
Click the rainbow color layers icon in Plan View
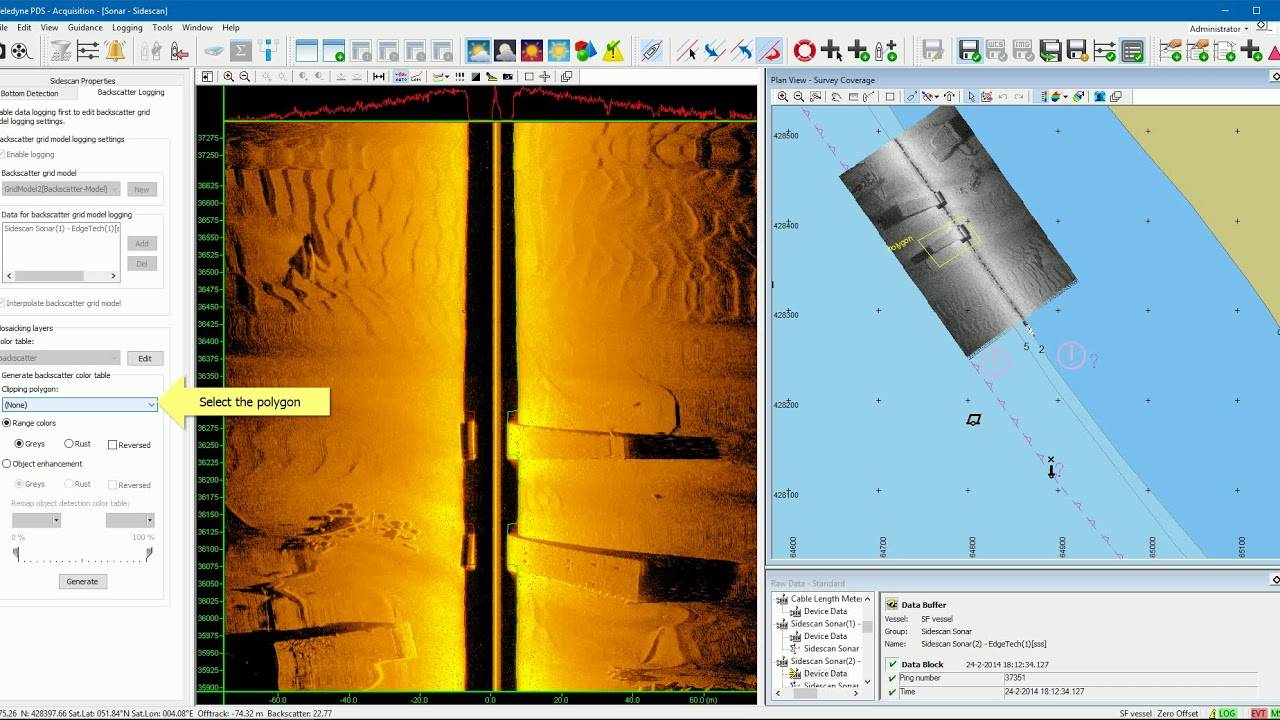coord(1056,97)
